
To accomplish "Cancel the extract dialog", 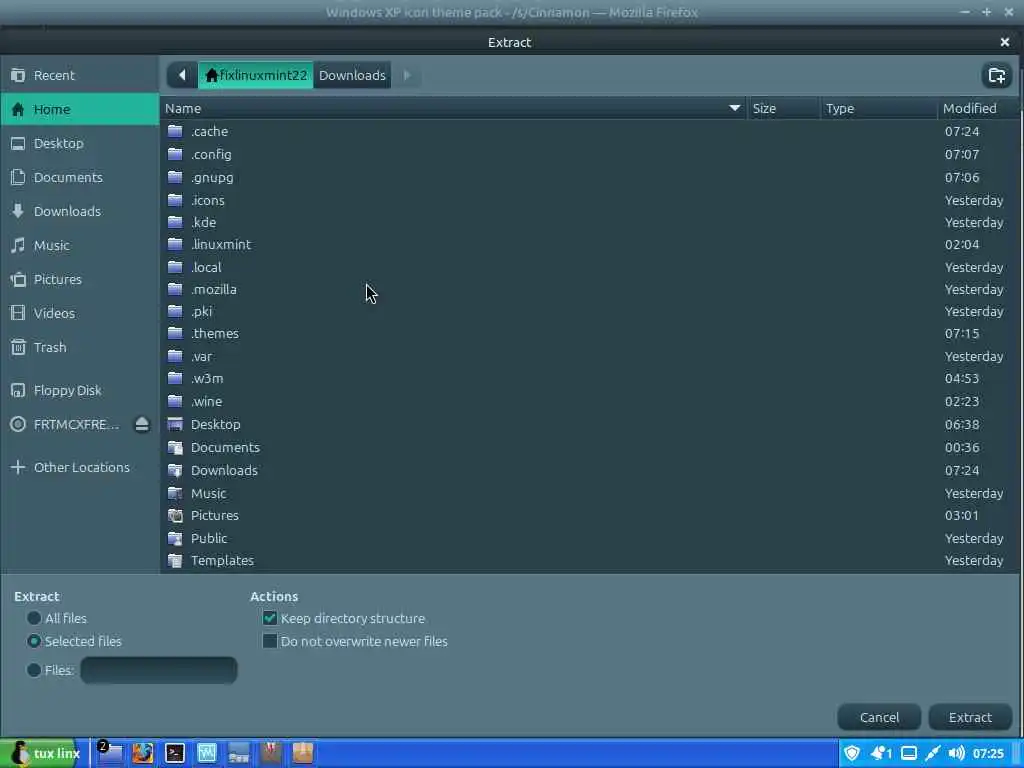I will tap(879, 717).
